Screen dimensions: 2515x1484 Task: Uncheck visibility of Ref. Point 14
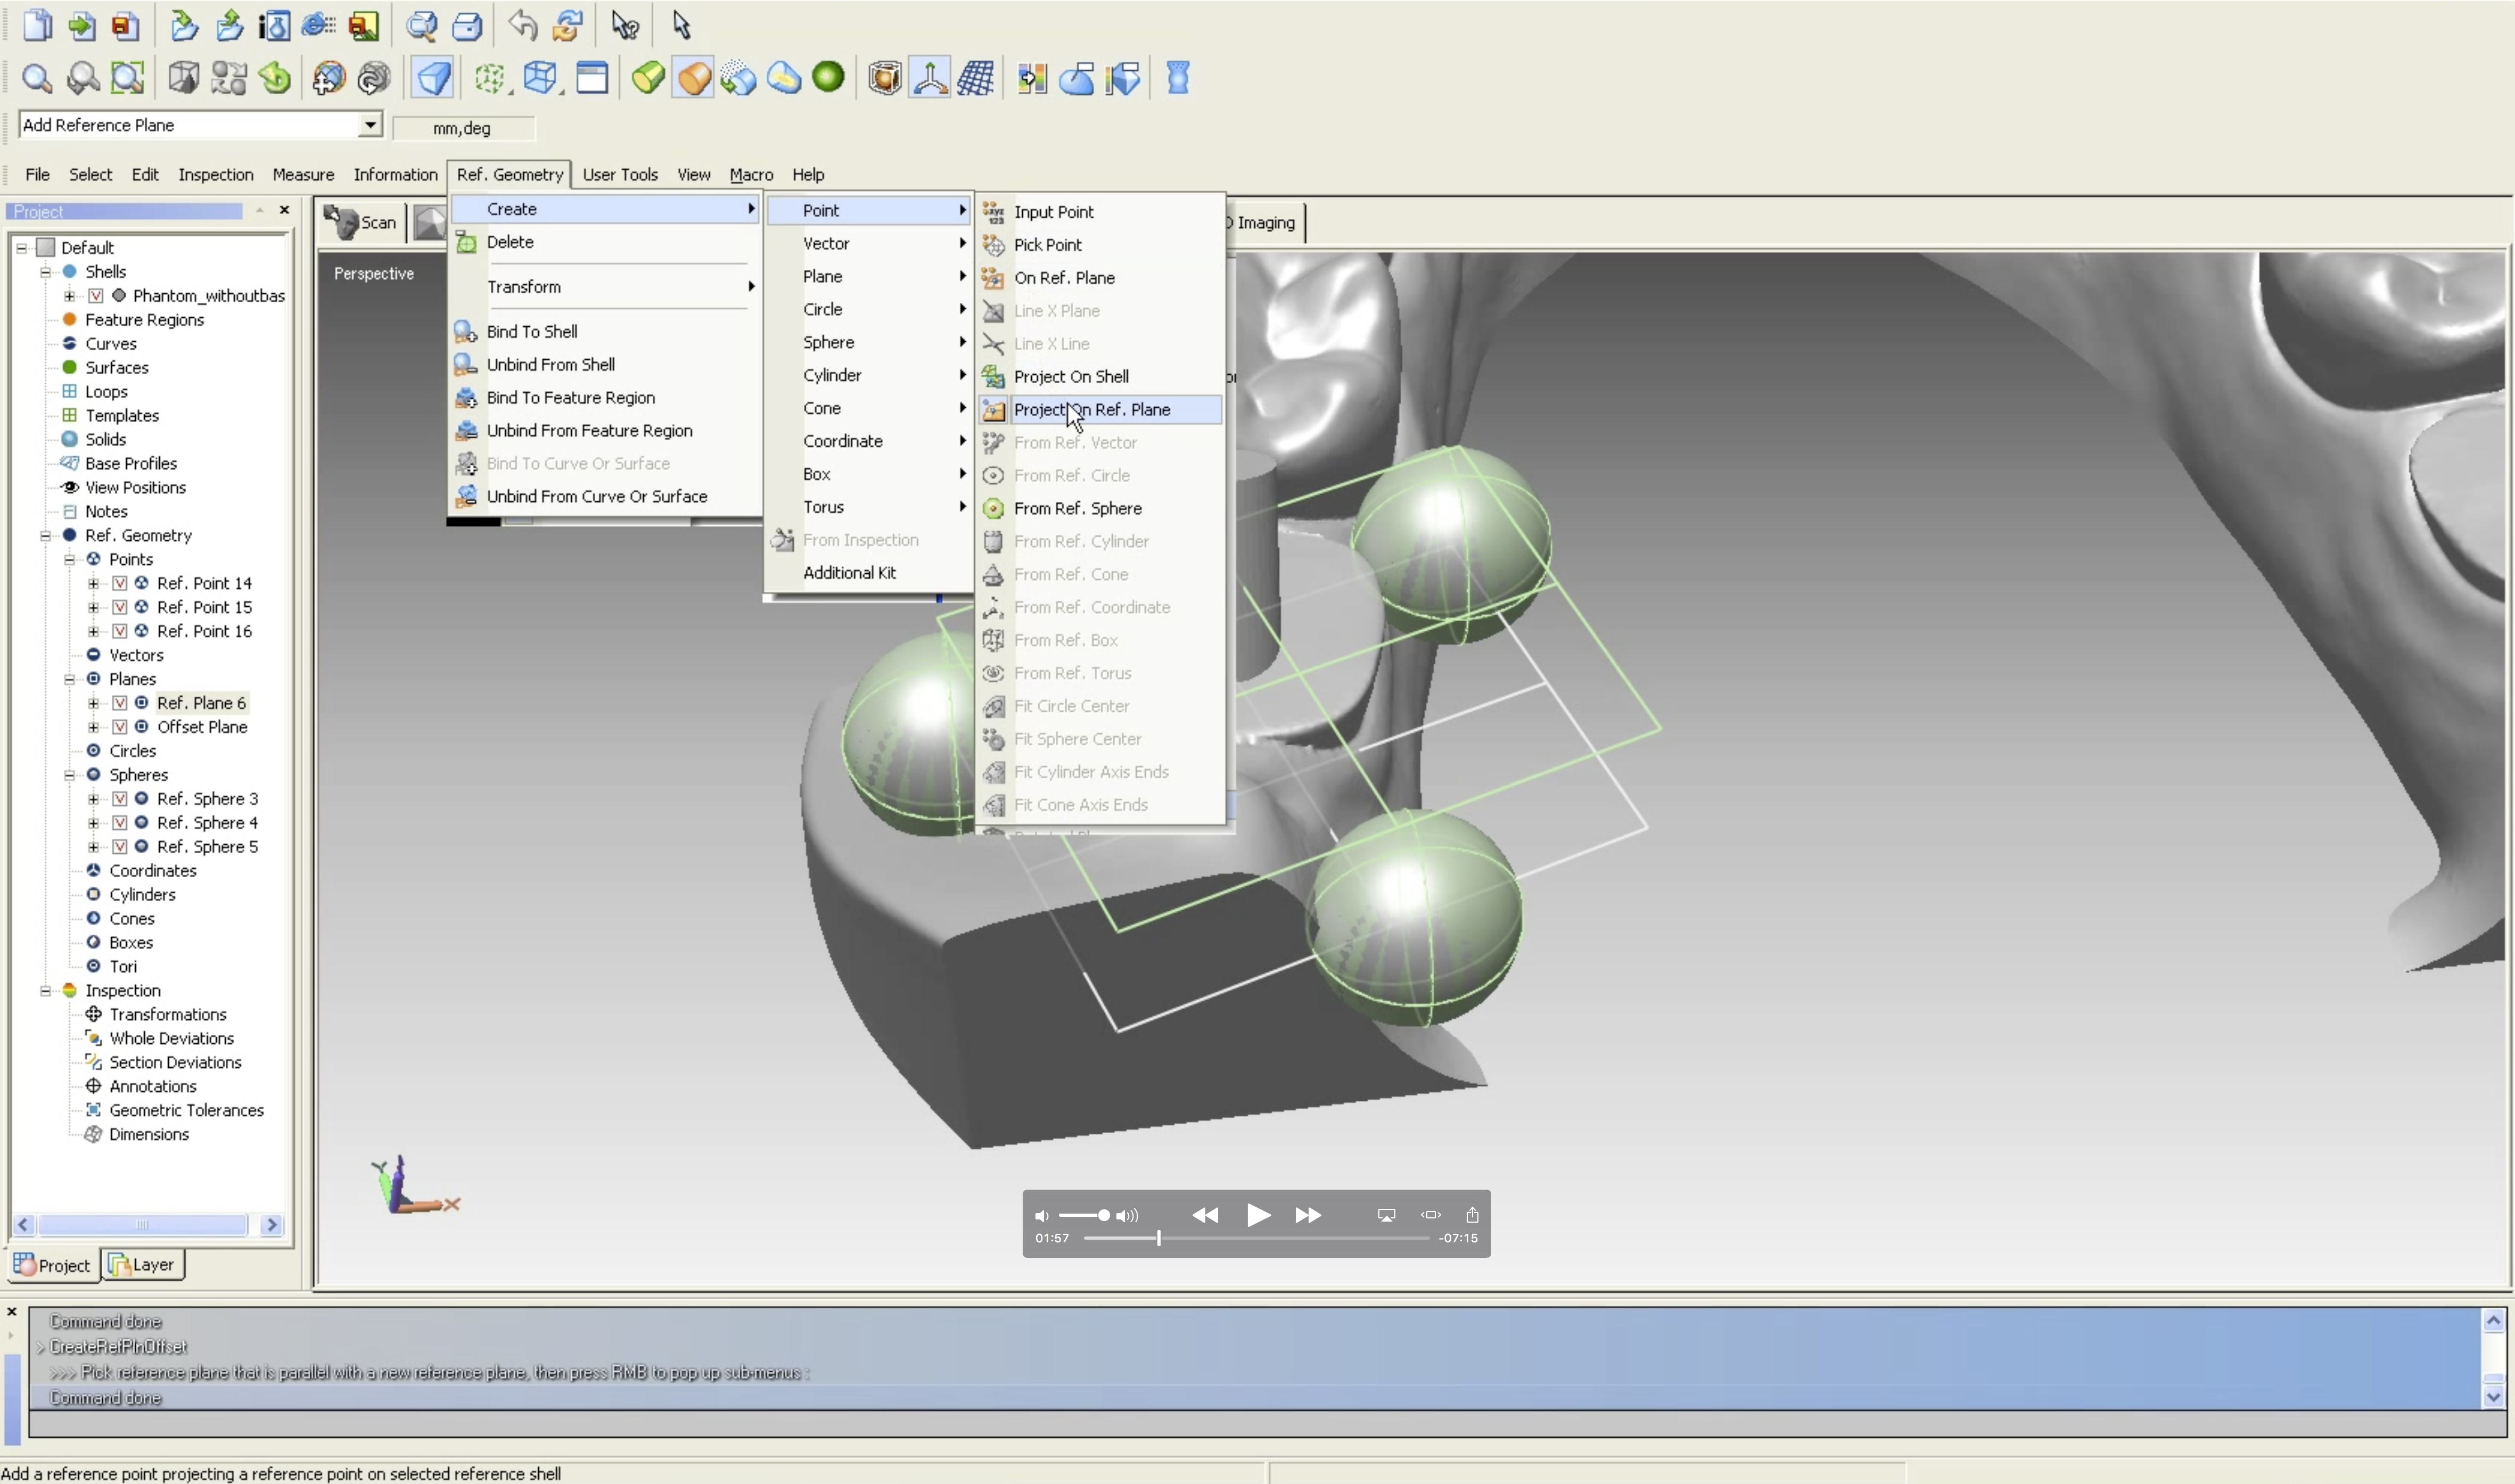pyautogui.click(x=120, y=583)
